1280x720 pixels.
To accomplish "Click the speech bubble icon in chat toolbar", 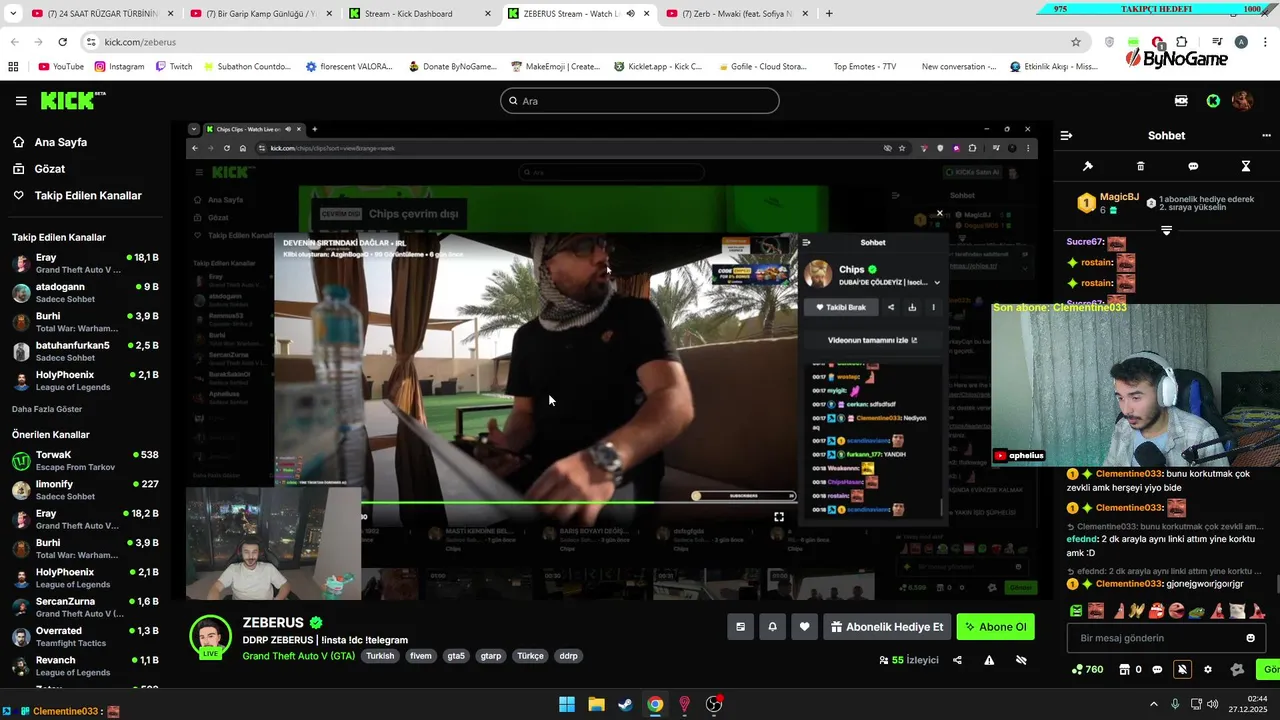I will point(1193,166).
